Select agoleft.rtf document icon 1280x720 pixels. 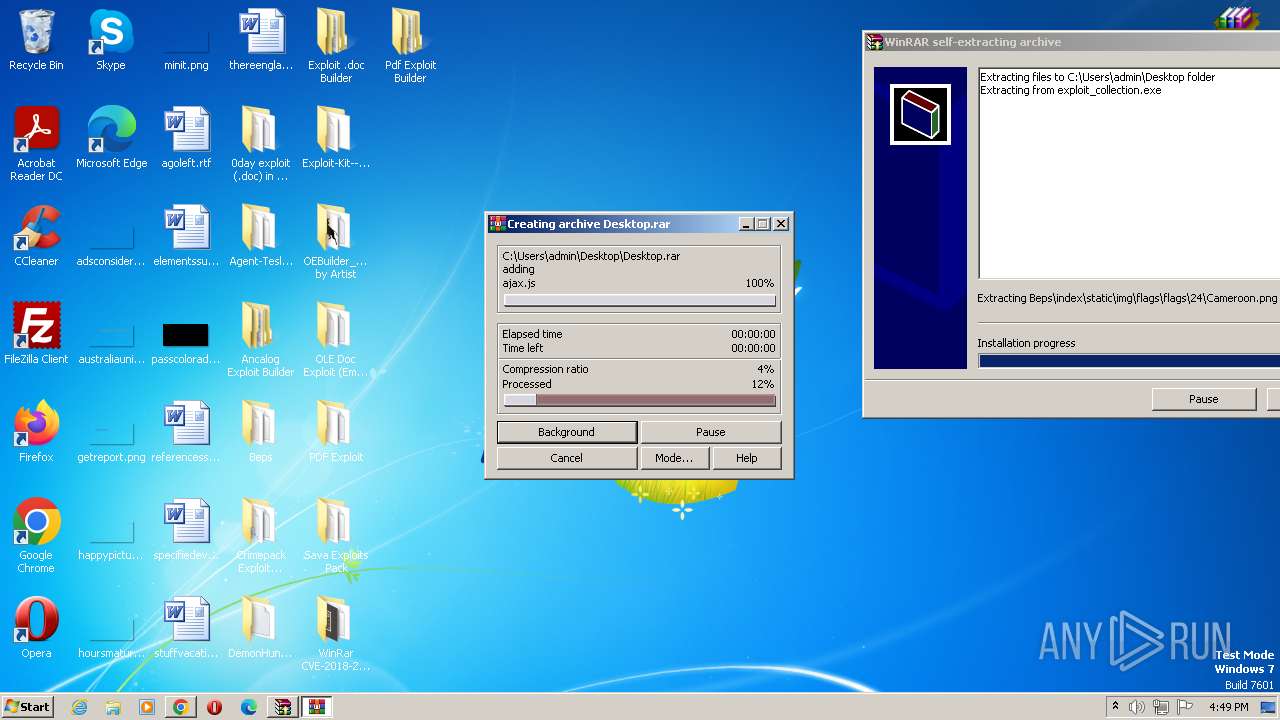(186, 139)
